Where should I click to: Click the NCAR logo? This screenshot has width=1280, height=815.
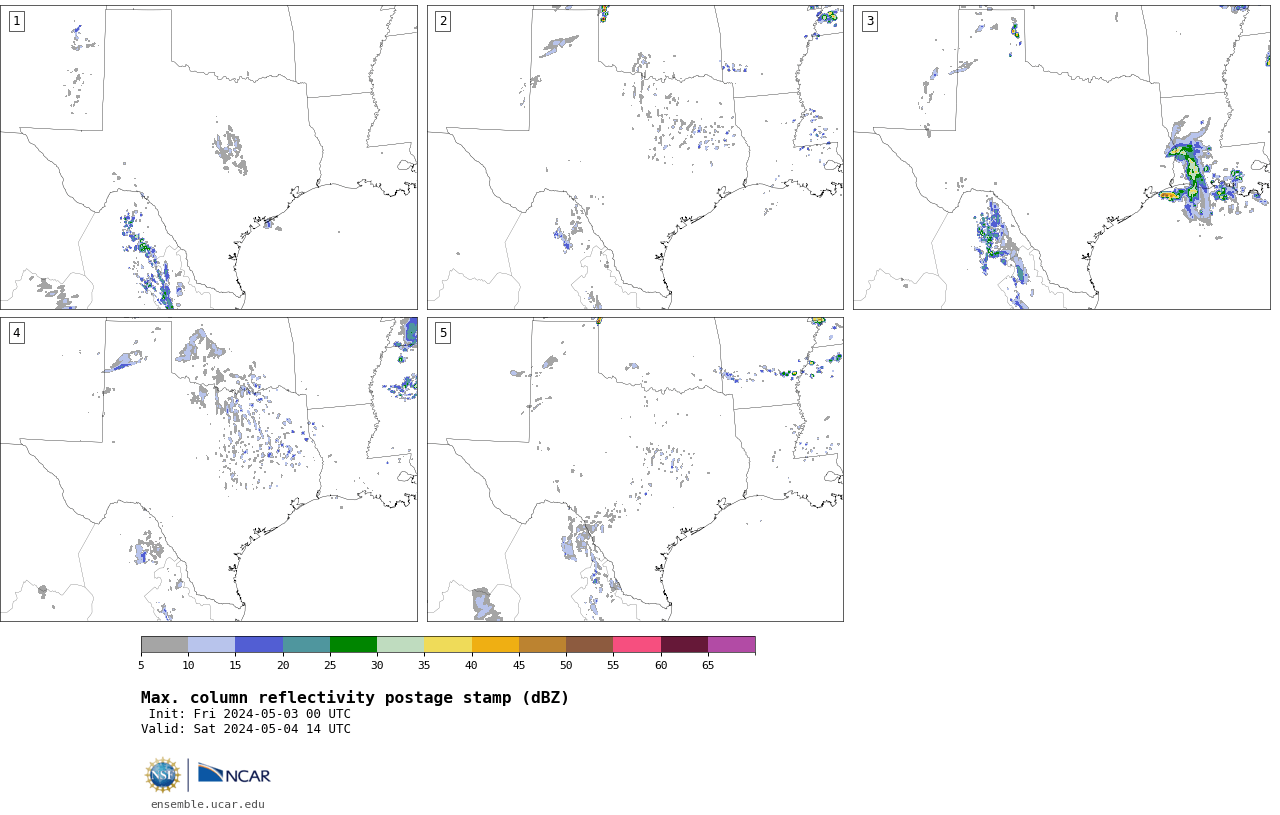(234, 774)
